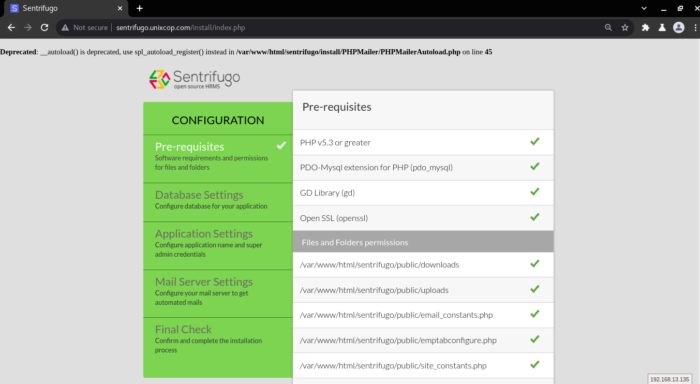This screenshot has height=384, width=700.
Task: Click the checkmark for PDO-Mysql extension
Action: (x=535, y=167)
